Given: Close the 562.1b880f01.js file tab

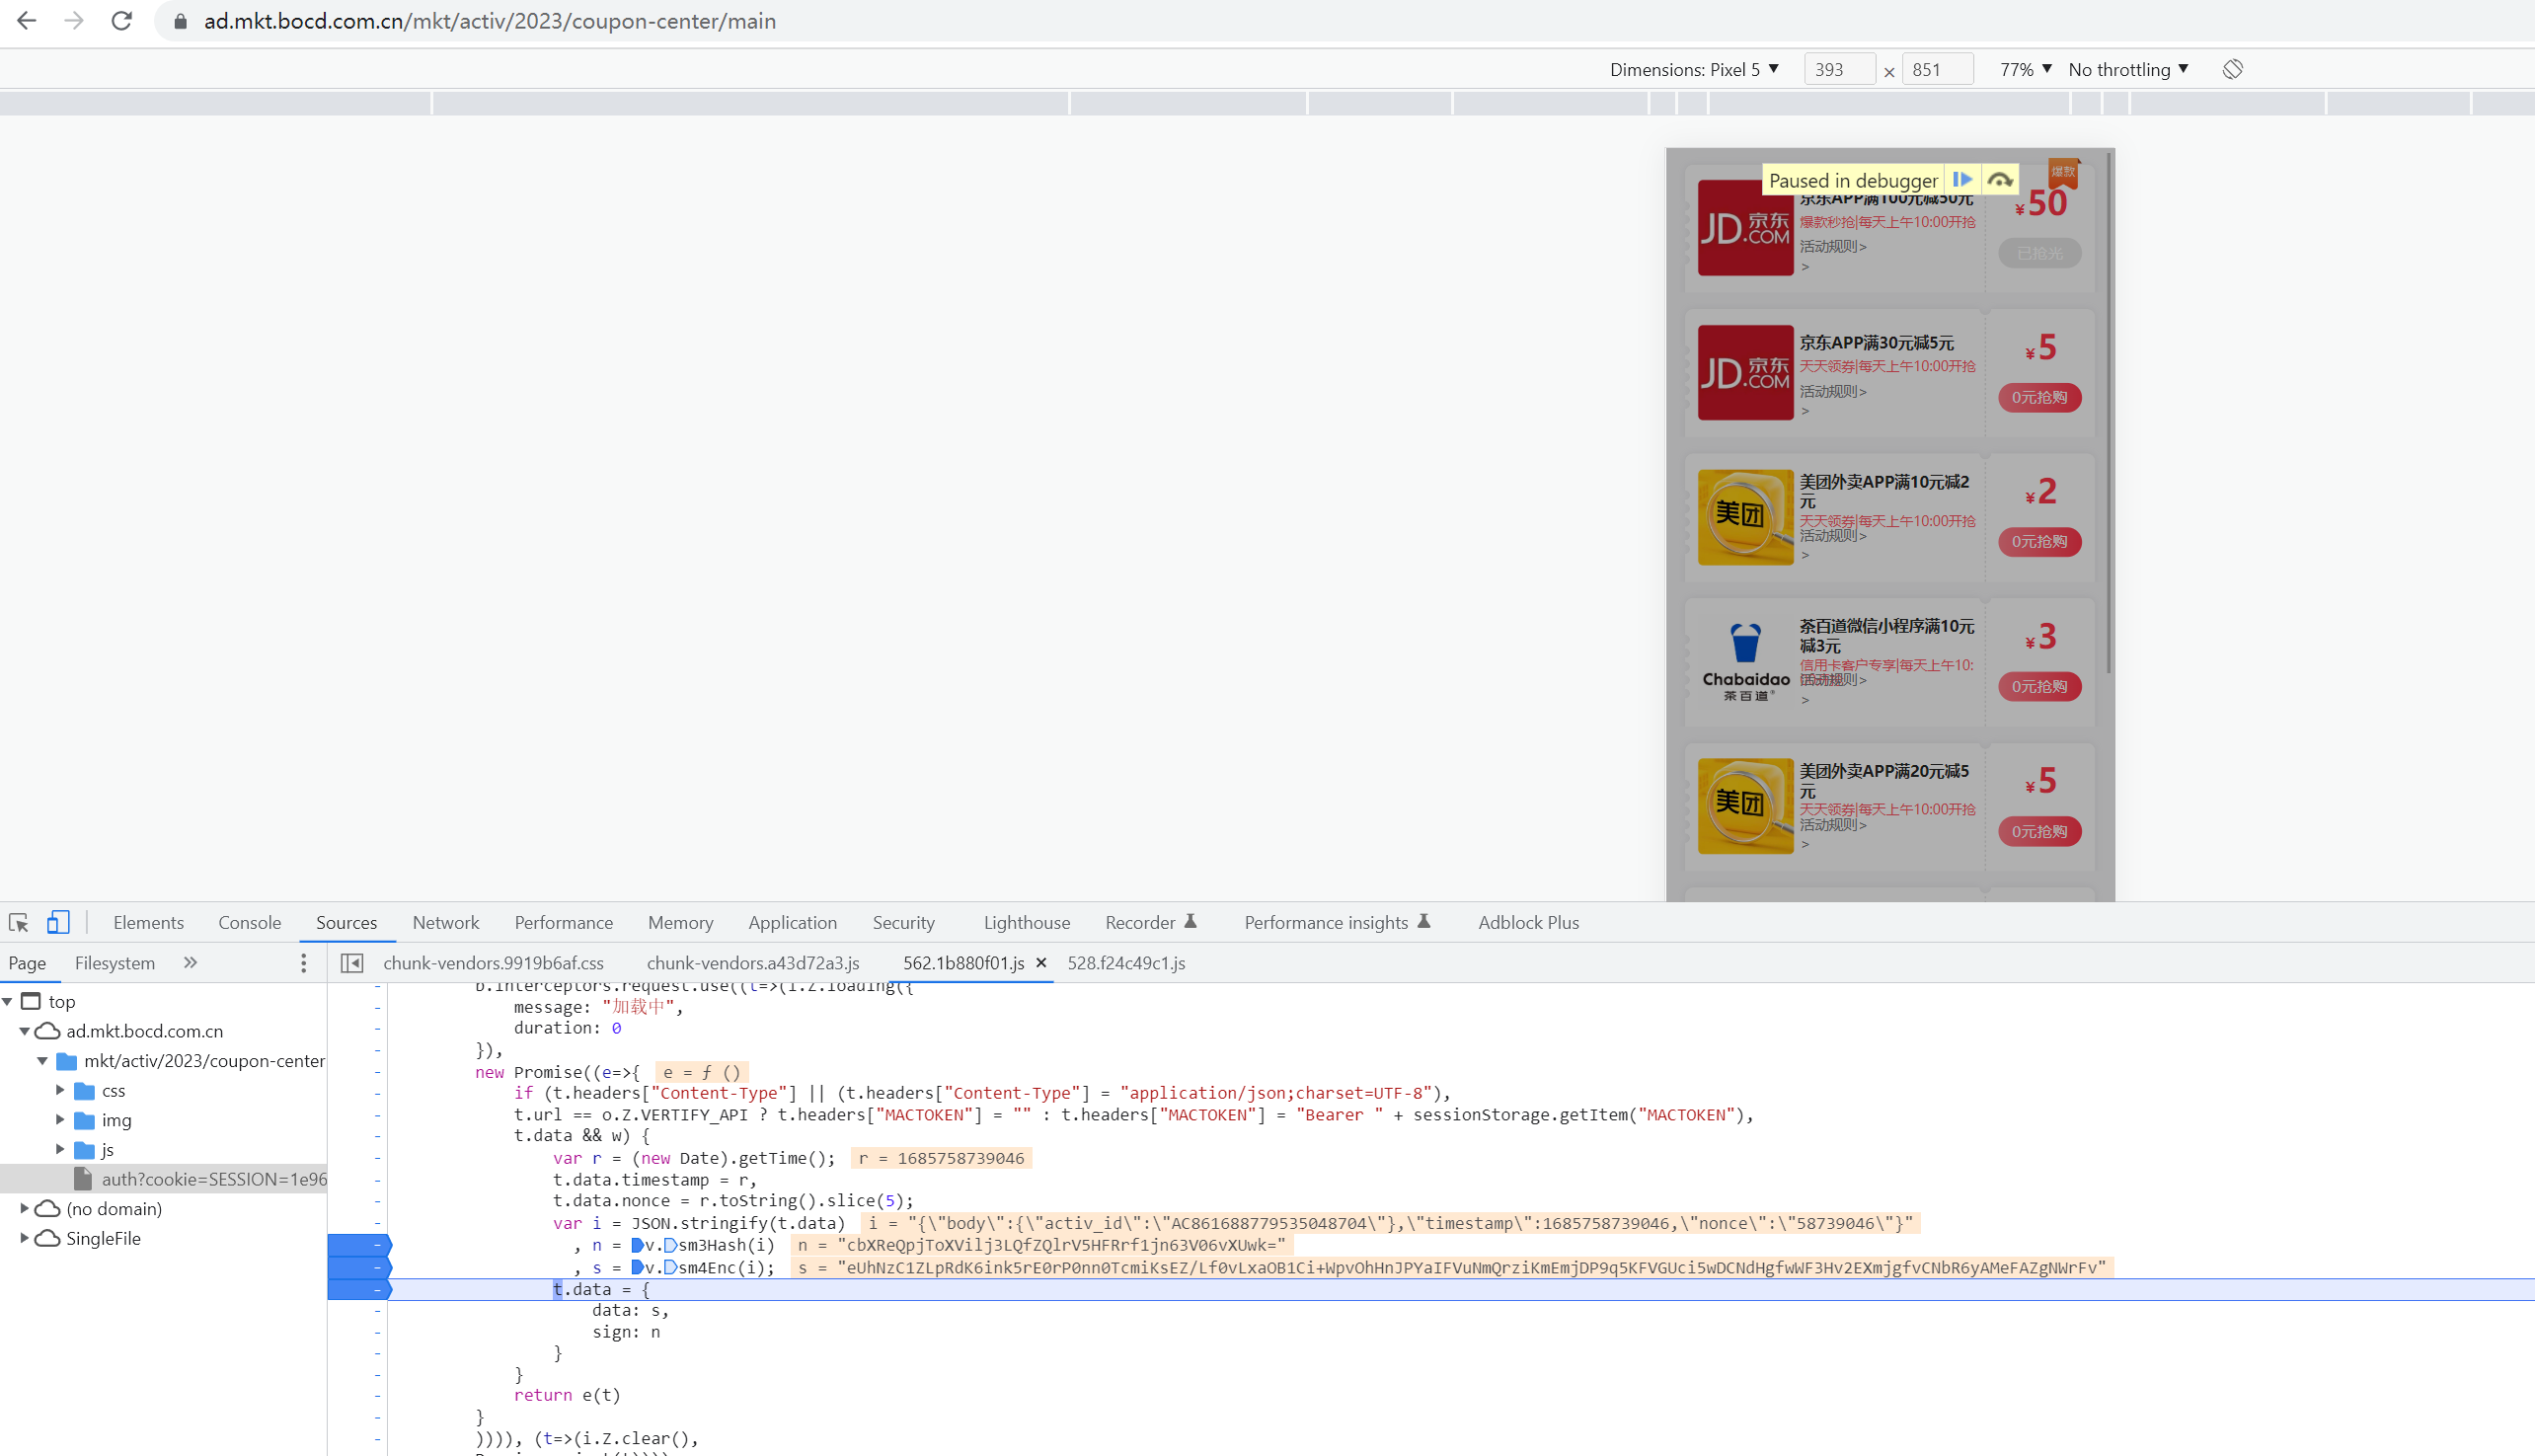Looking at the screenshot, I should [x=1041, y=963].
